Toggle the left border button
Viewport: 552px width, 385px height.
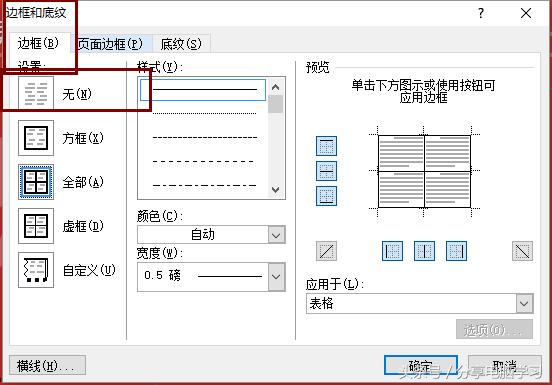click(x=392, y=251)
